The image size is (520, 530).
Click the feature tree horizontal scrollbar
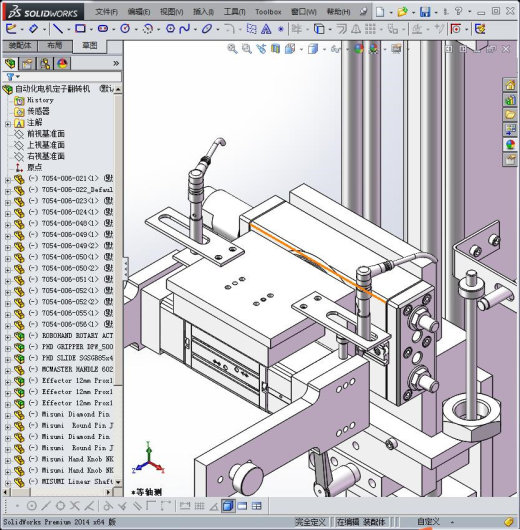point(57,492)
